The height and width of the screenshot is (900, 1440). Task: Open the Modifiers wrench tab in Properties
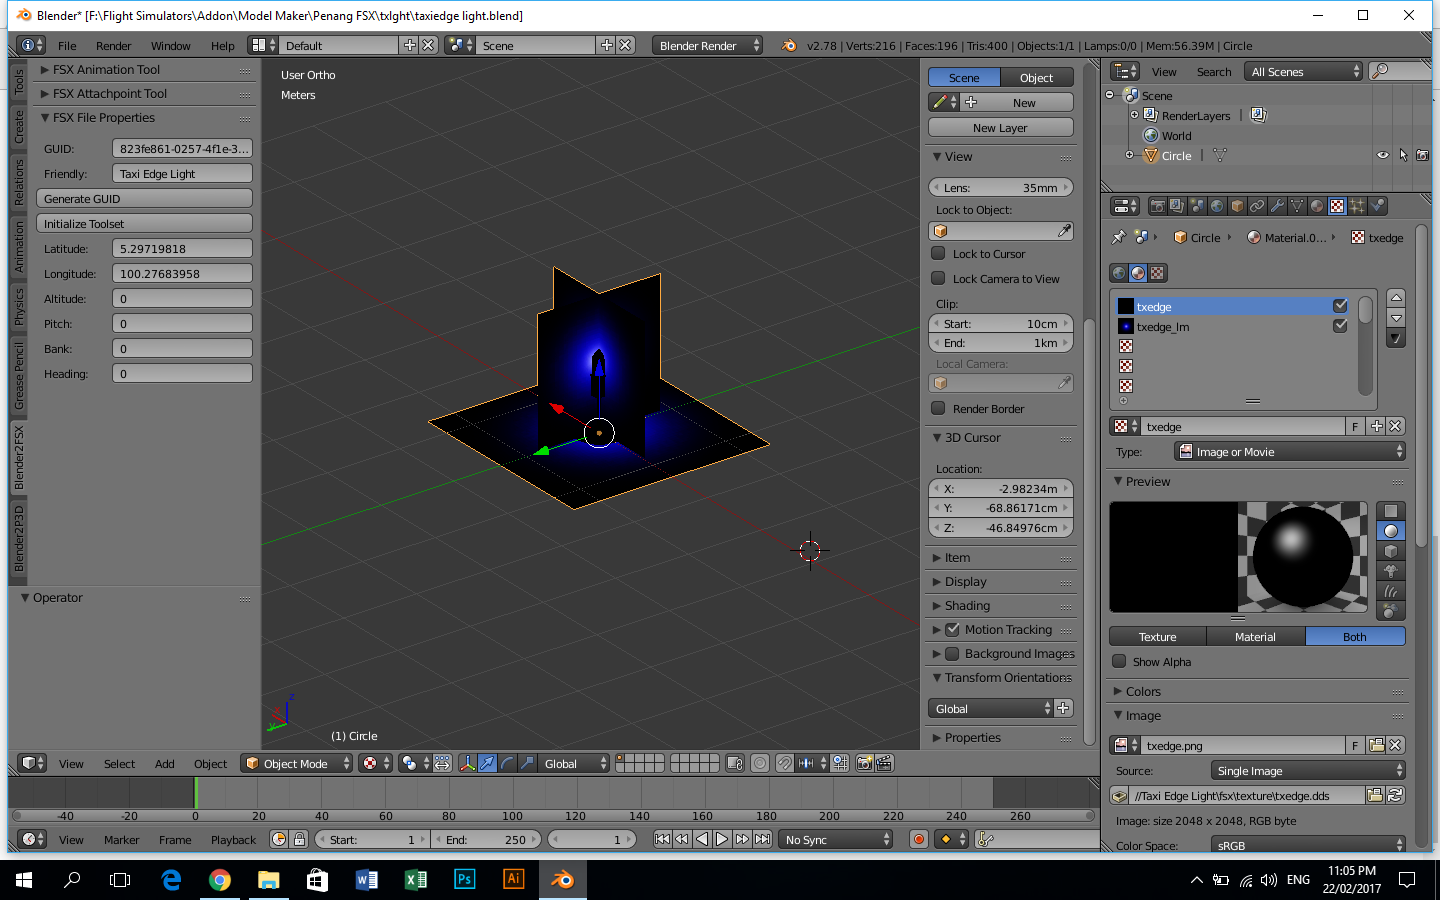[x=1277, y=206]
